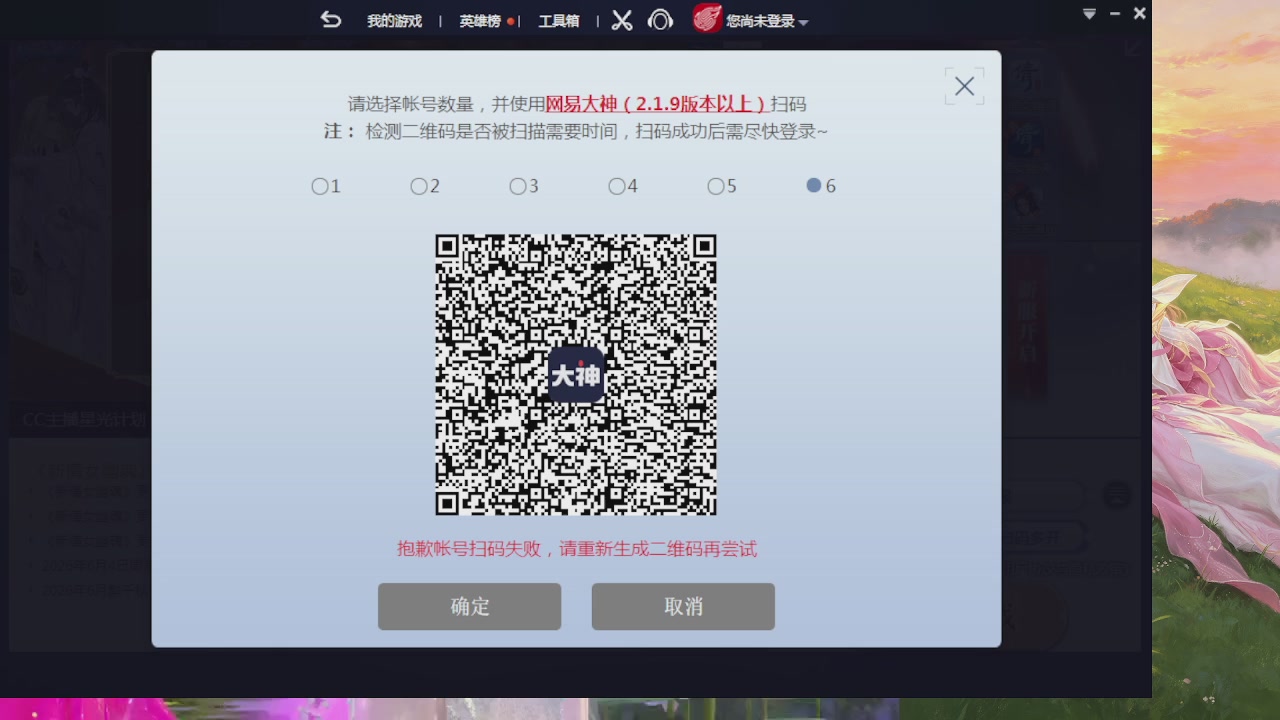Click the 取消 button
The image size is (1280, 720).
[683, 607]
